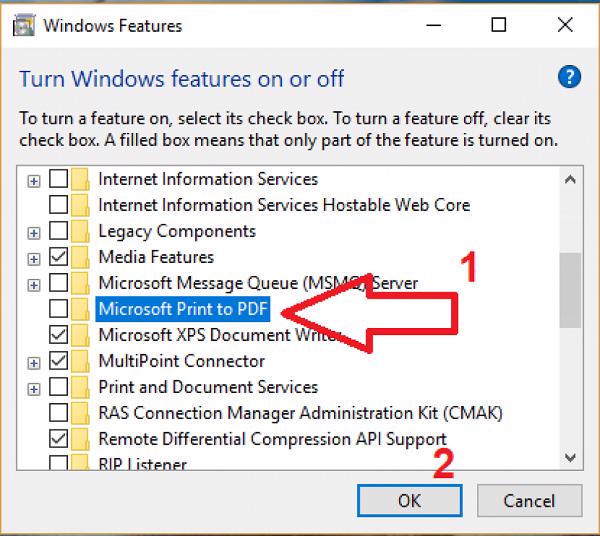Screen dimensions: 600x536
Task: Click the Internet Information Services folder icon
Action: tap(83, 180)
